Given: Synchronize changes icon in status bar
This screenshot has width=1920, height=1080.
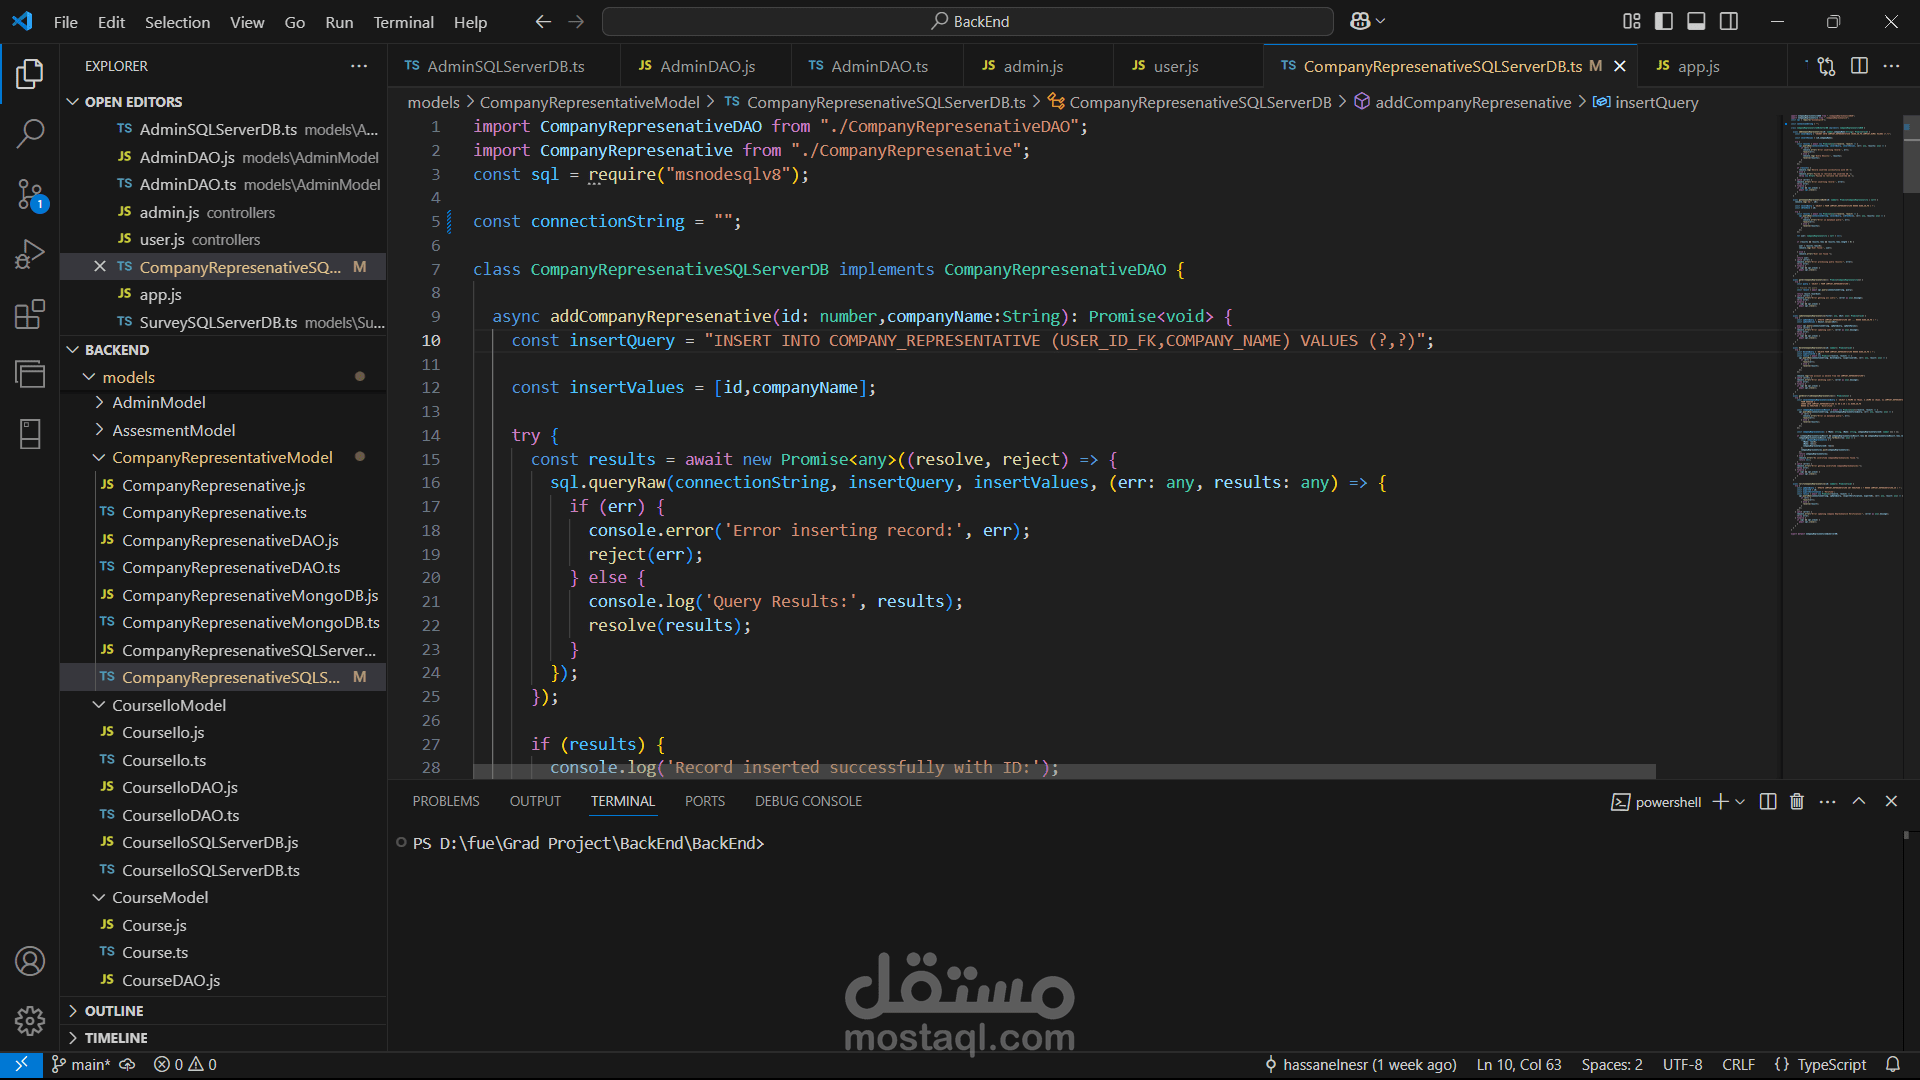Looking at the screenshot, I should [127, 1065].
